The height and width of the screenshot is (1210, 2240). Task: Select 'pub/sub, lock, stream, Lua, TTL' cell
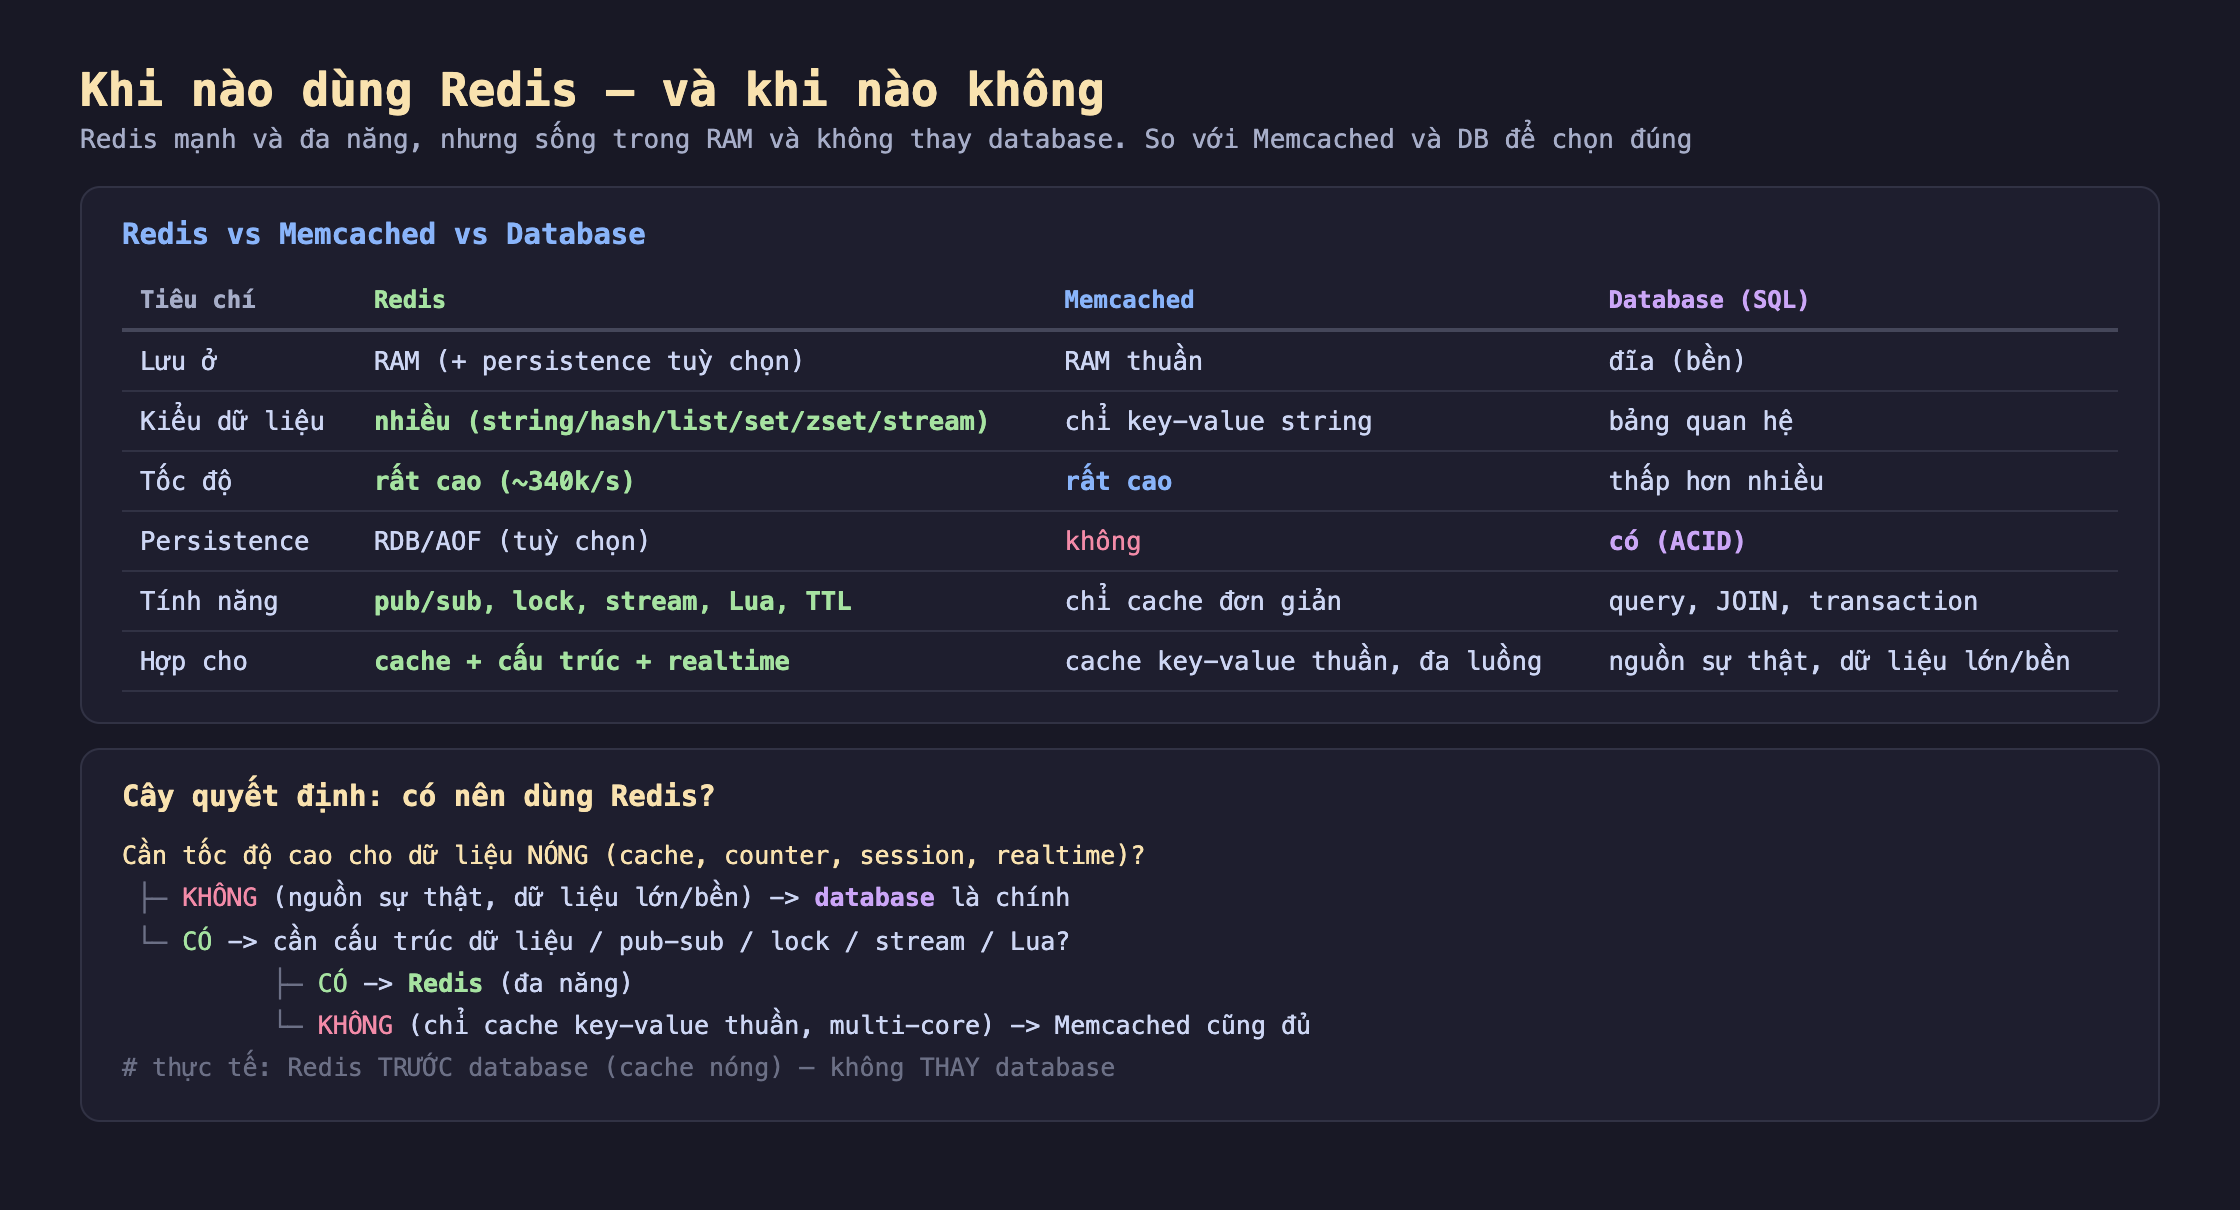[x=613, y=601]
